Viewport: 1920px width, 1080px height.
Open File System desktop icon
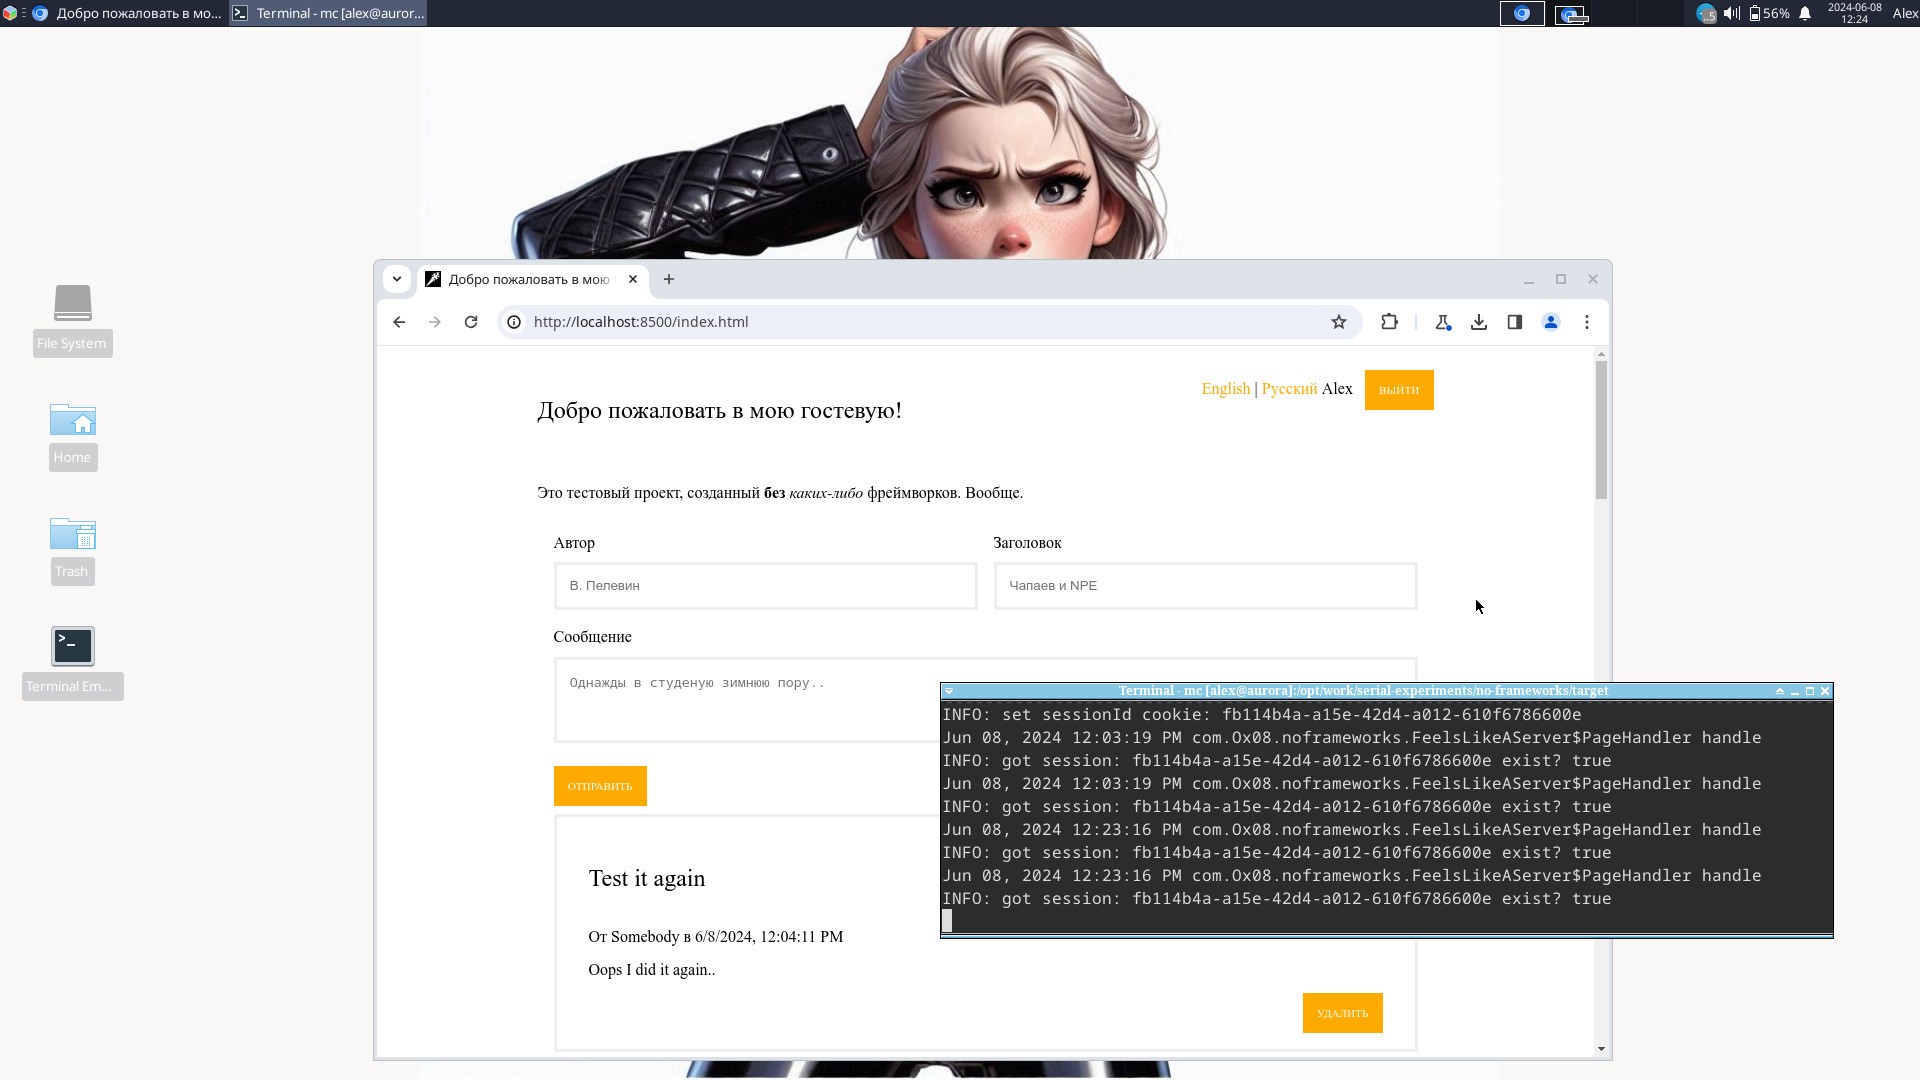point(72,320)
